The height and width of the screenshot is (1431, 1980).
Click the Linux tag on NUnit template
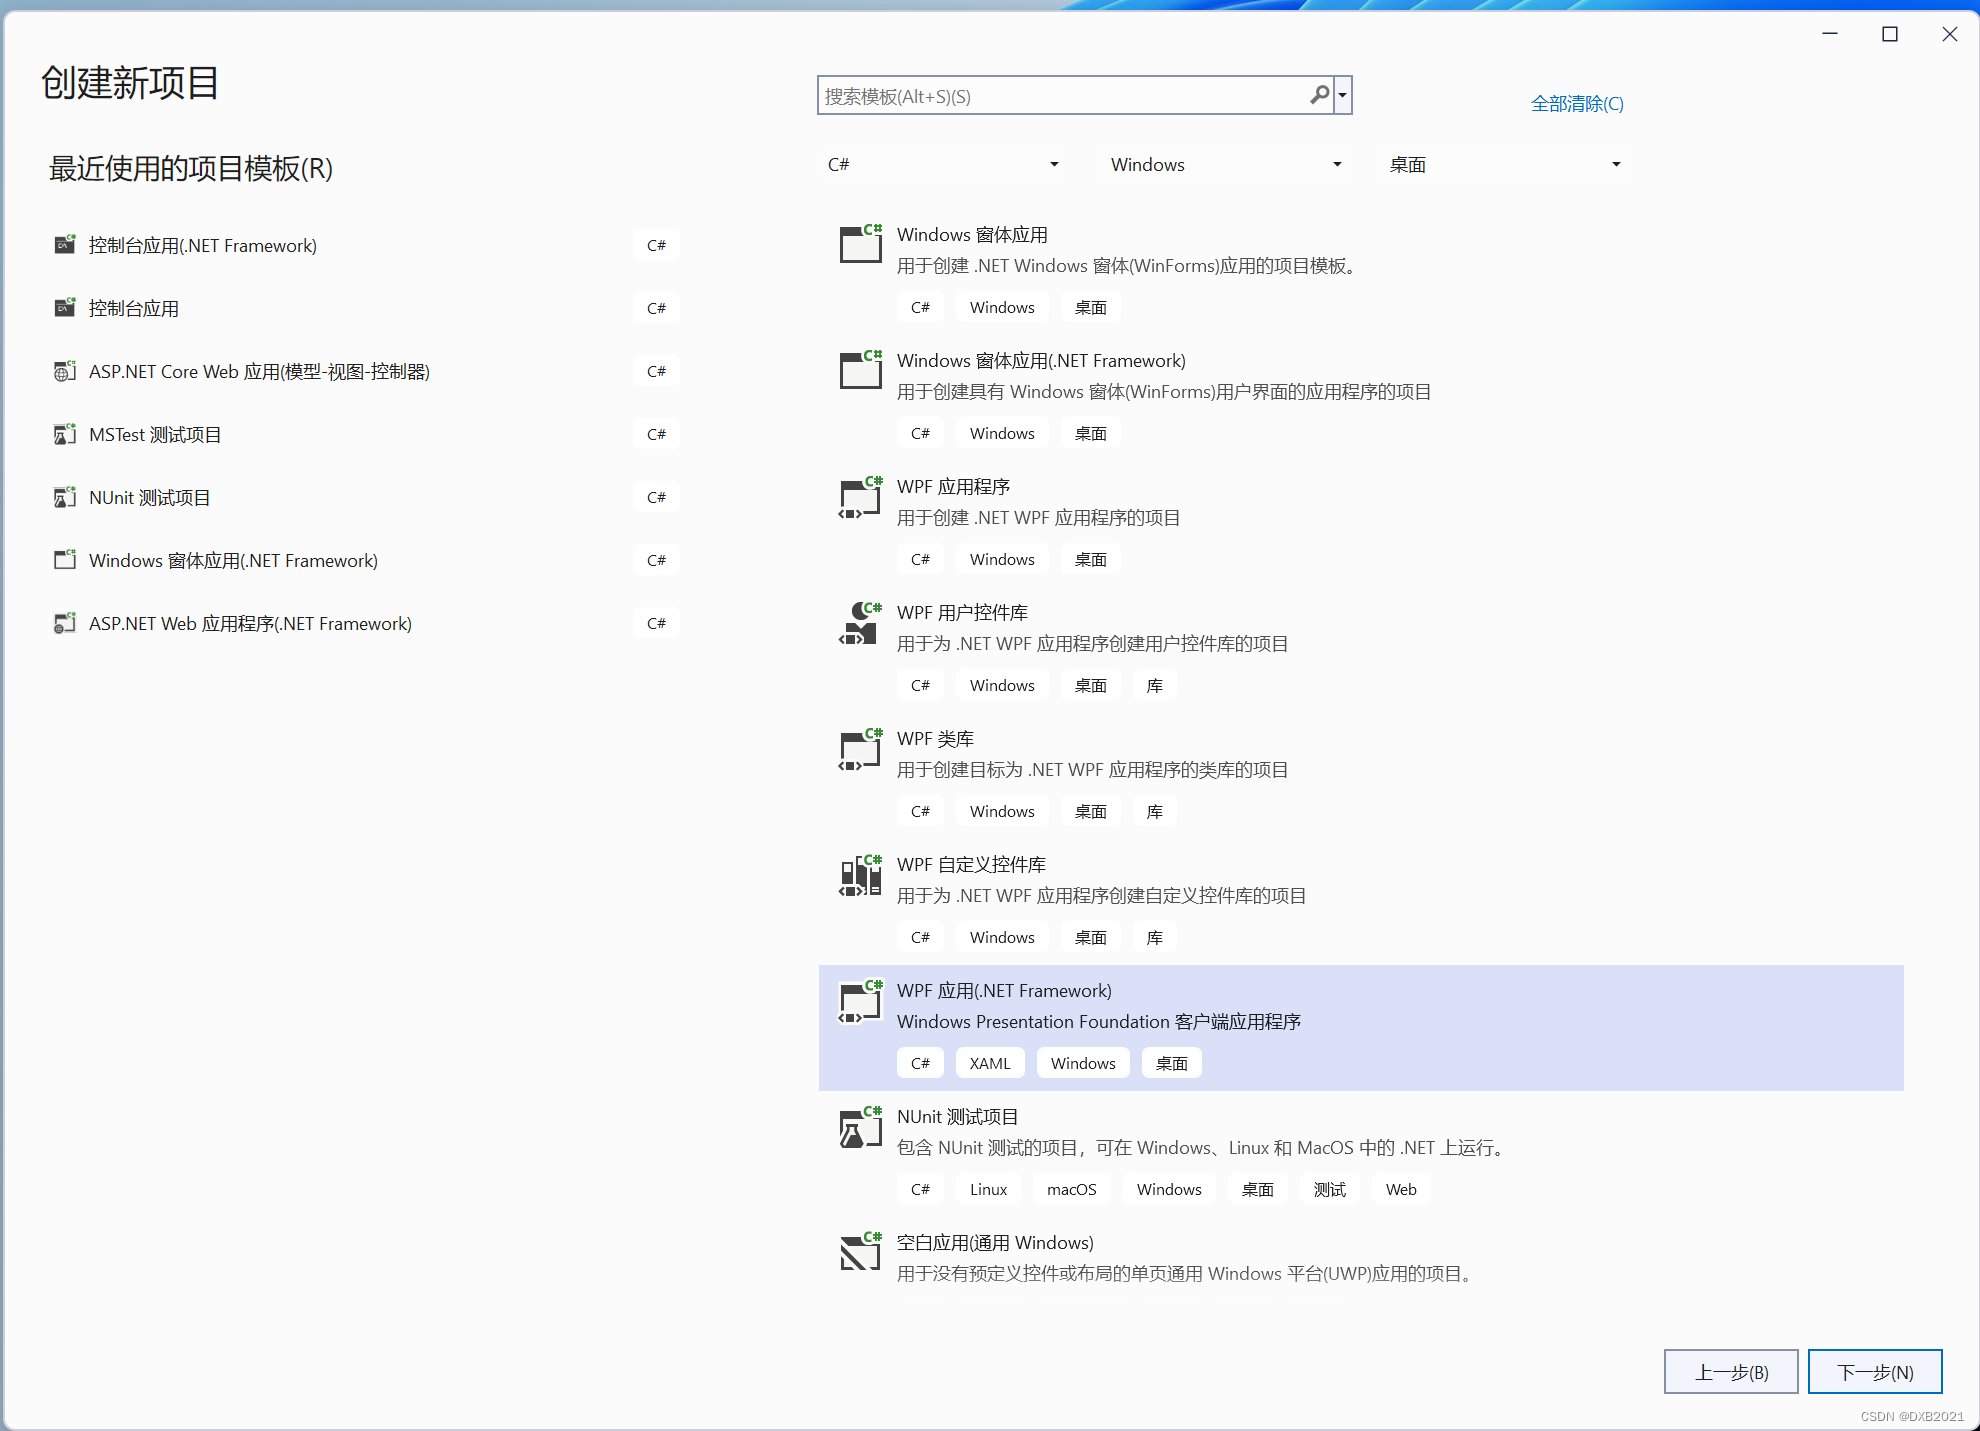click(x=988, y=1189)
